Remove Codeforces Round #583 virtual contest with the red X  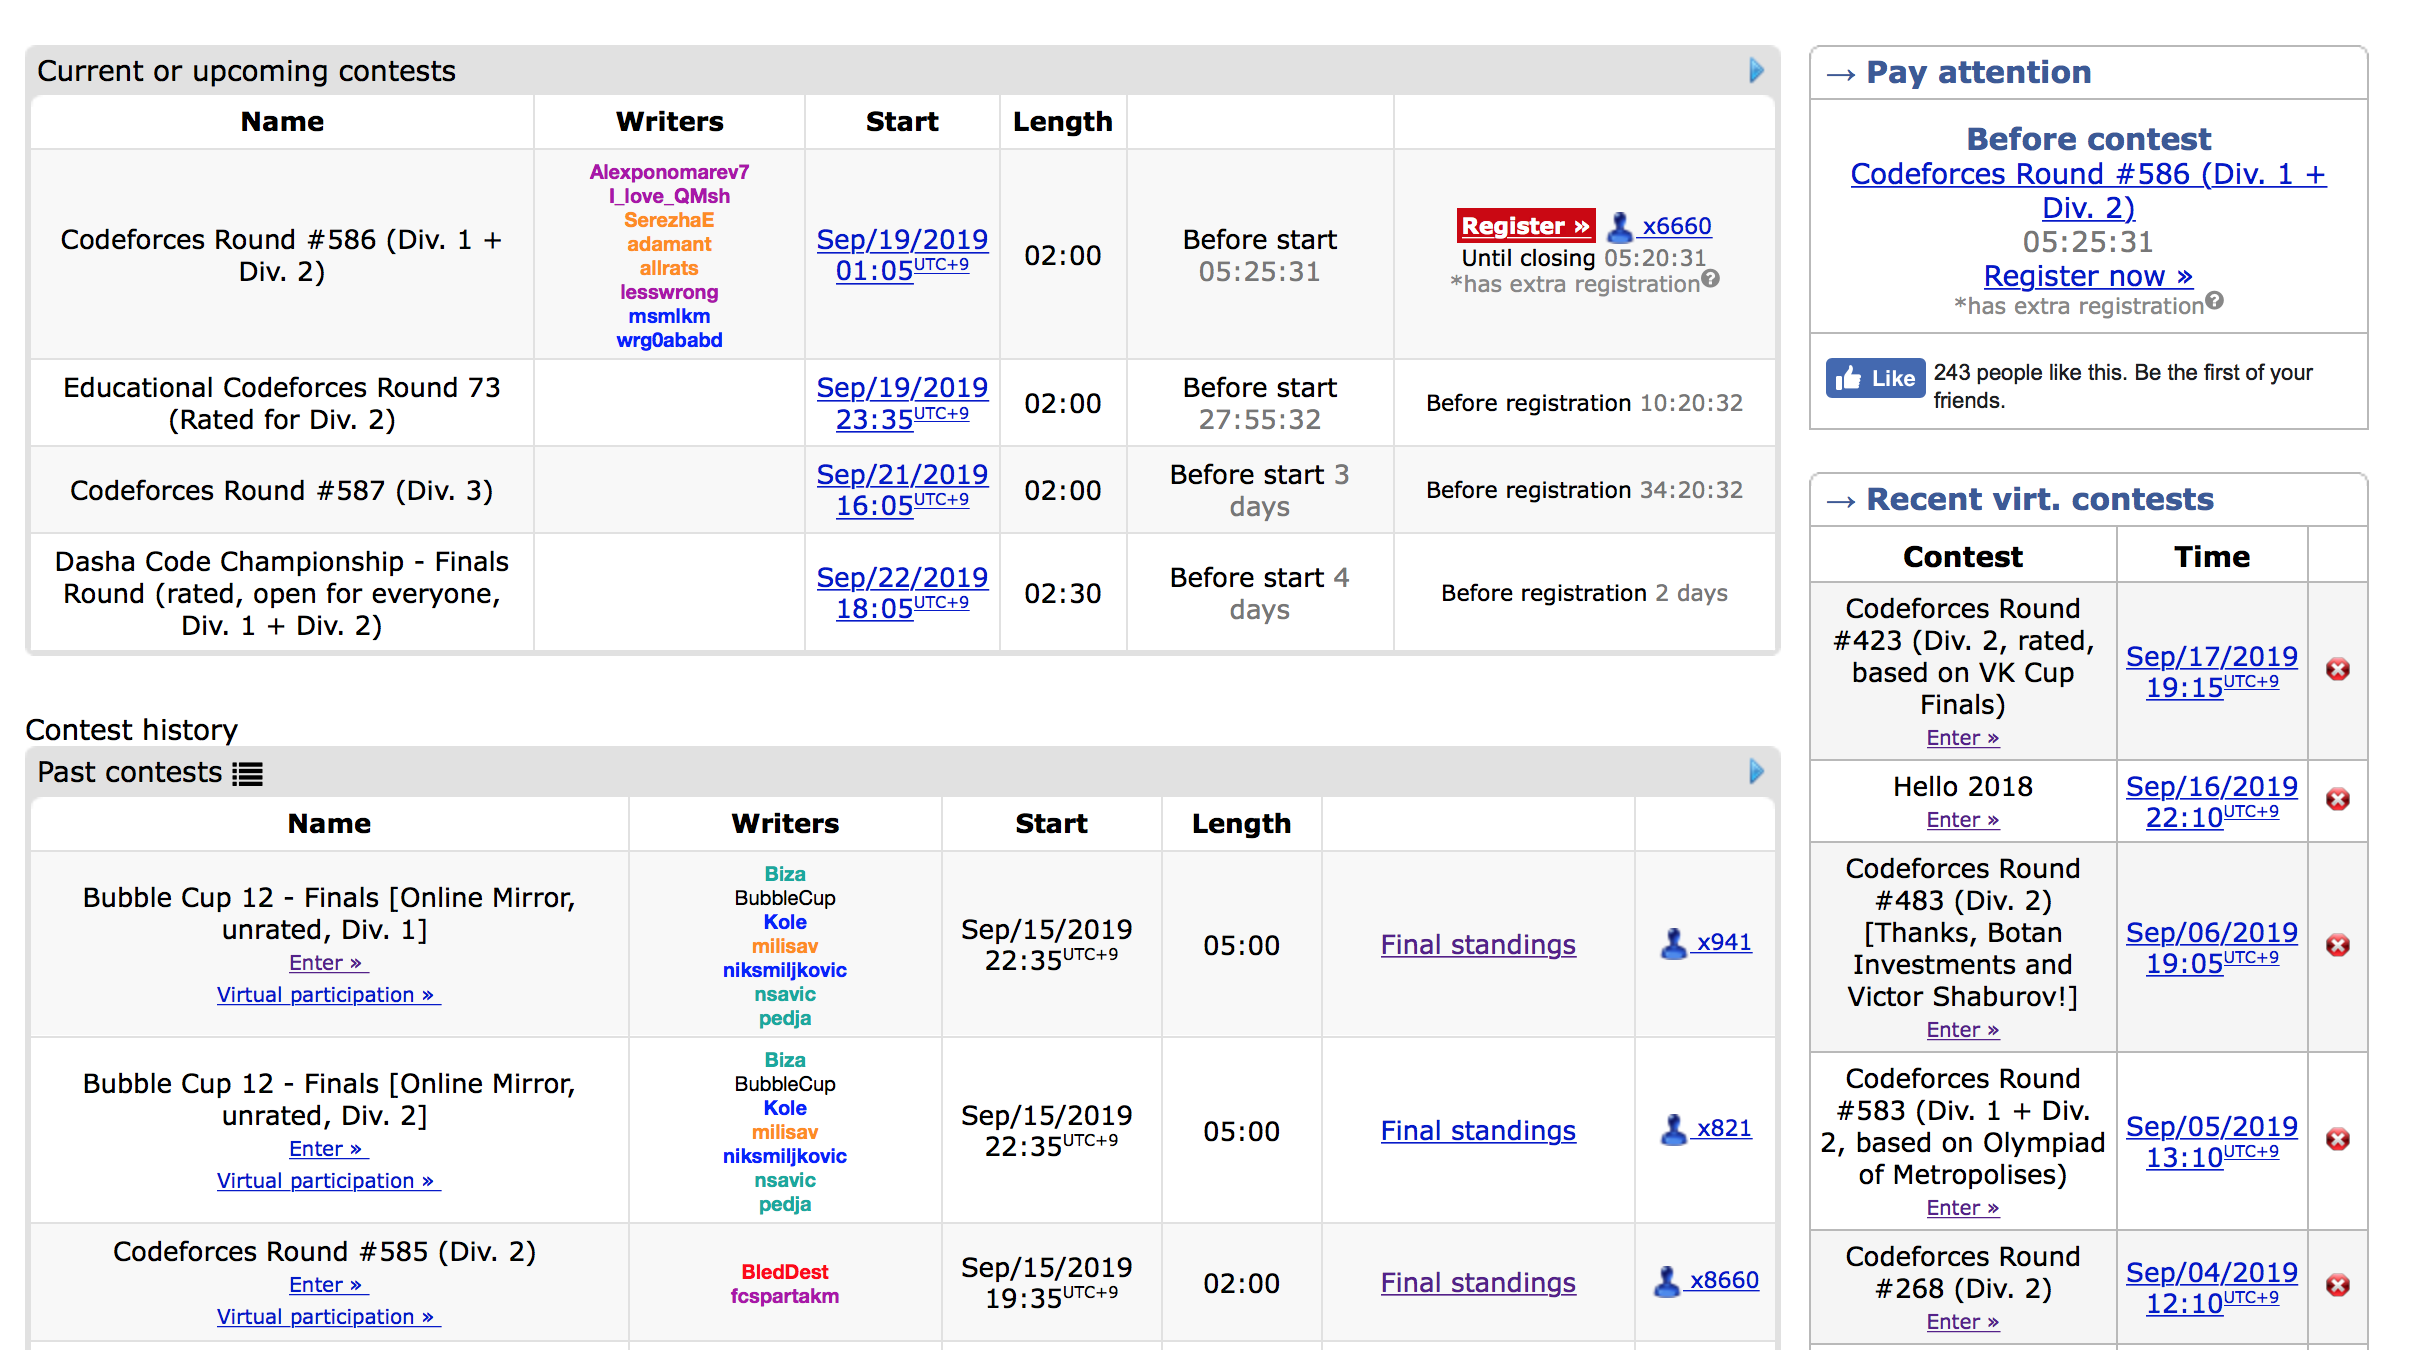pyautogui.click(x=2338, y=1139)
